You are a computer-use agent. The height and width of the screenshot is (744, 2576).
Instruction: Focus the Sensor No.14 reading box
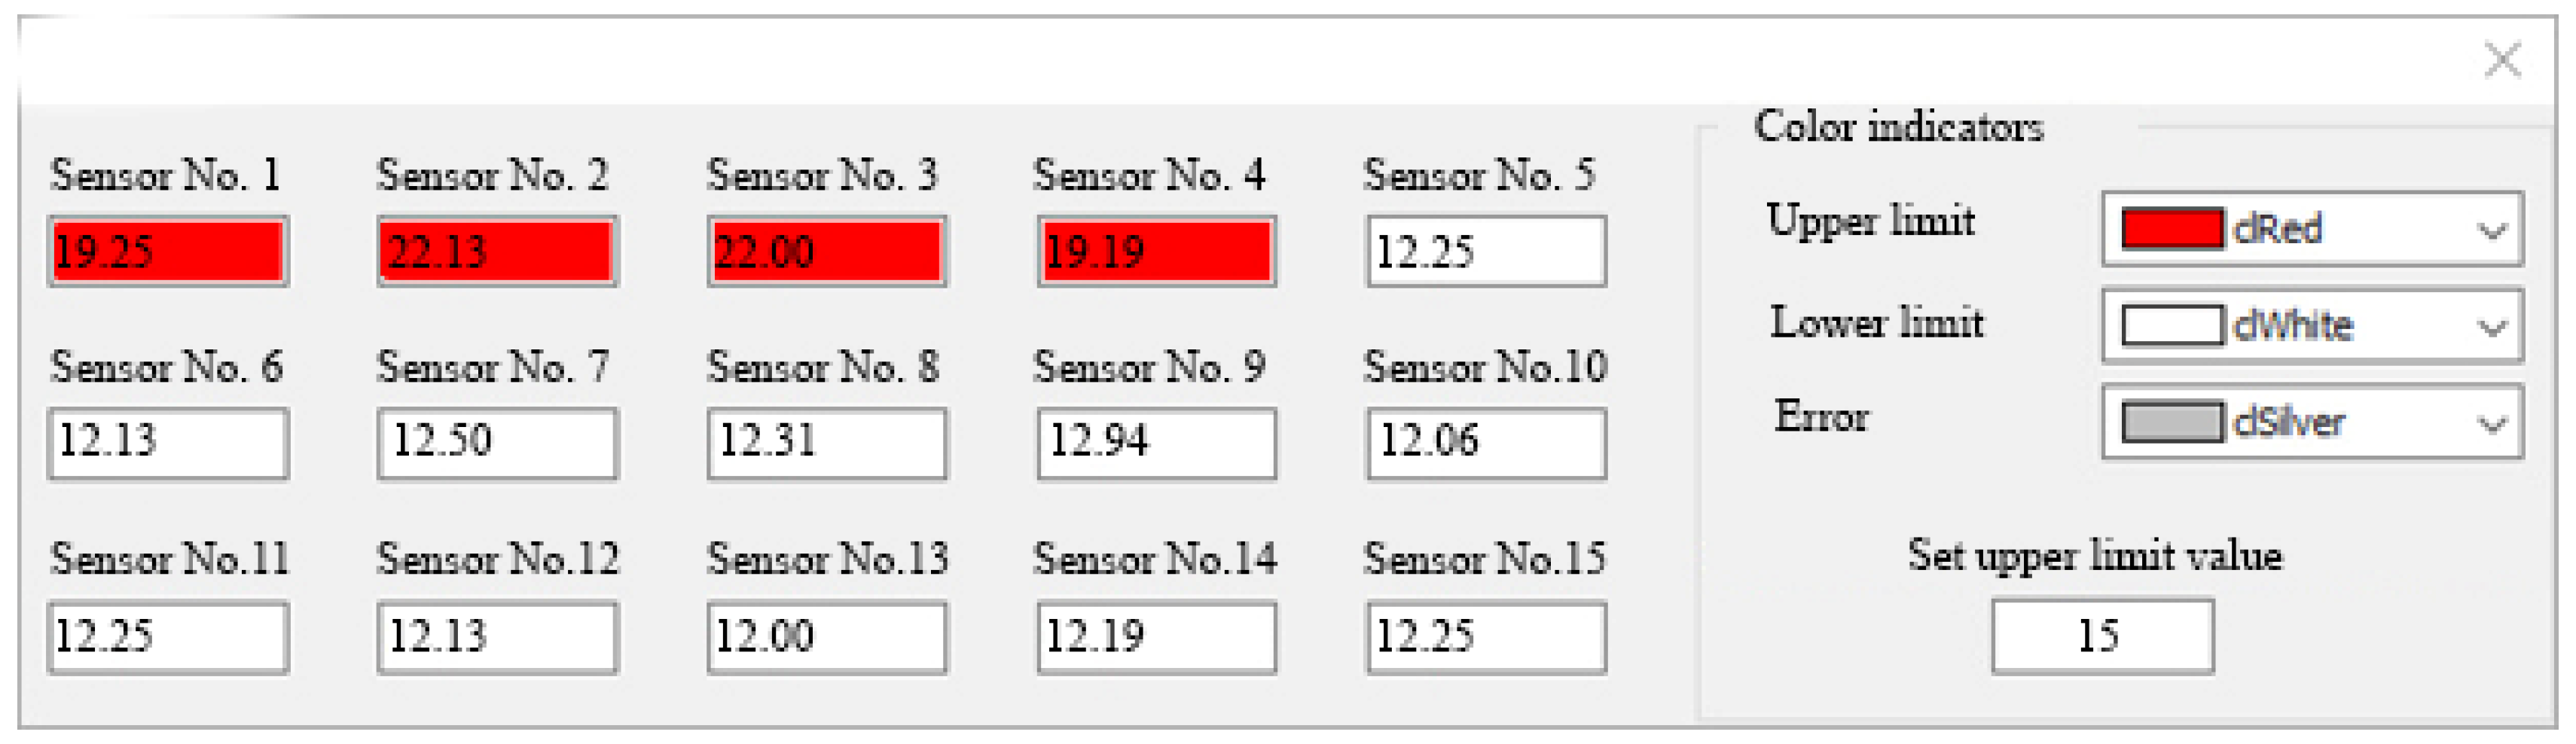pos(1156,636)
